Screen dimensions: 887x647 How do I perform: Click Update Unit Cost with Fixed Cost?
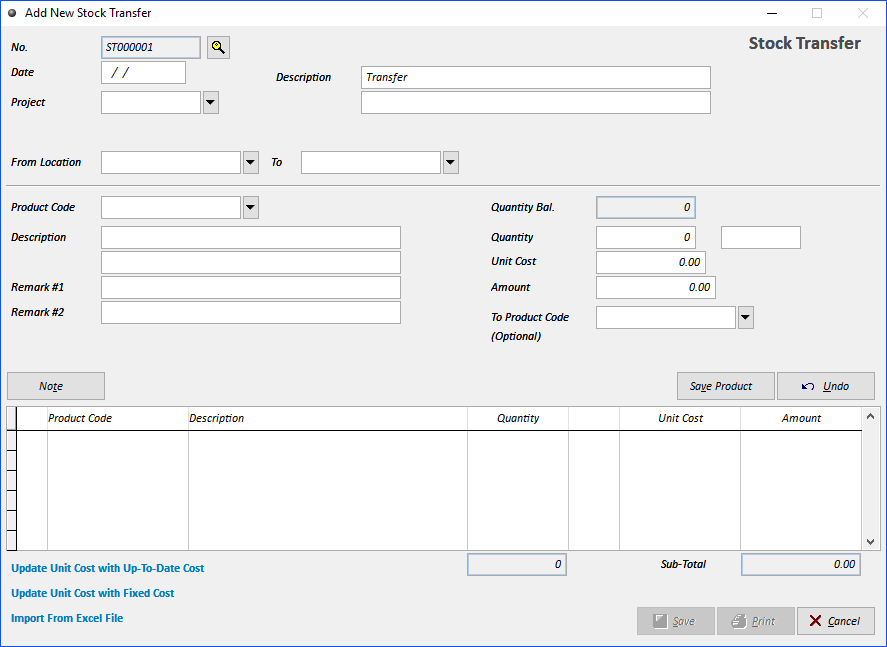point(93,593)
